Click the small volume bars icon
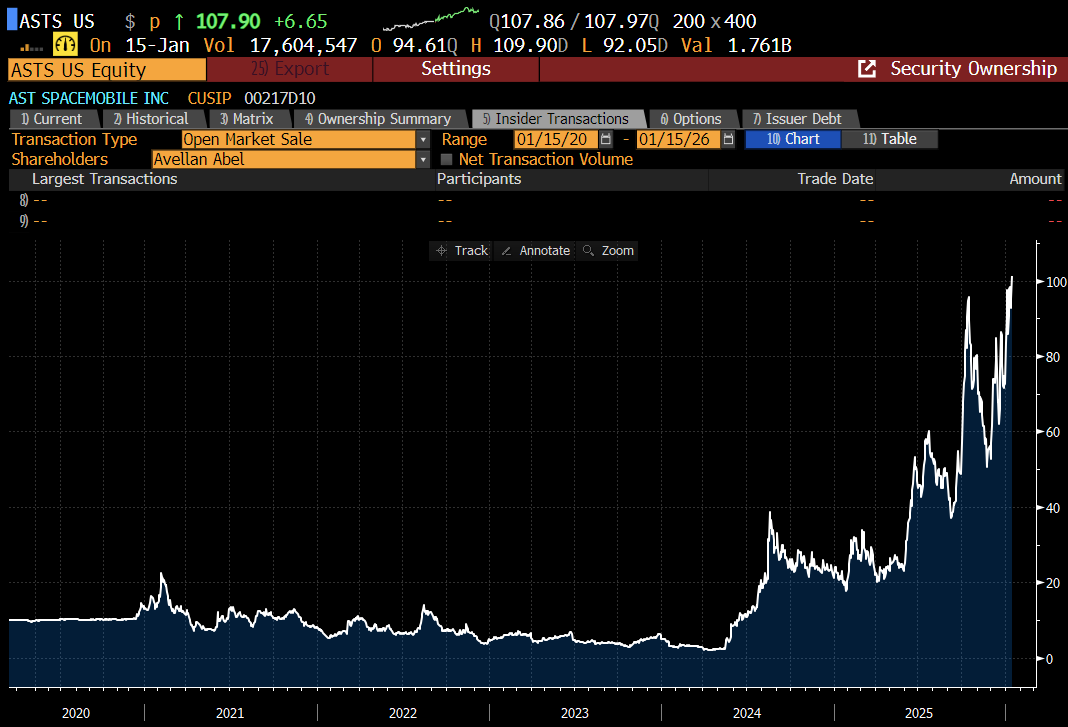Screen dimensions: 1068x727 [31, 47]
